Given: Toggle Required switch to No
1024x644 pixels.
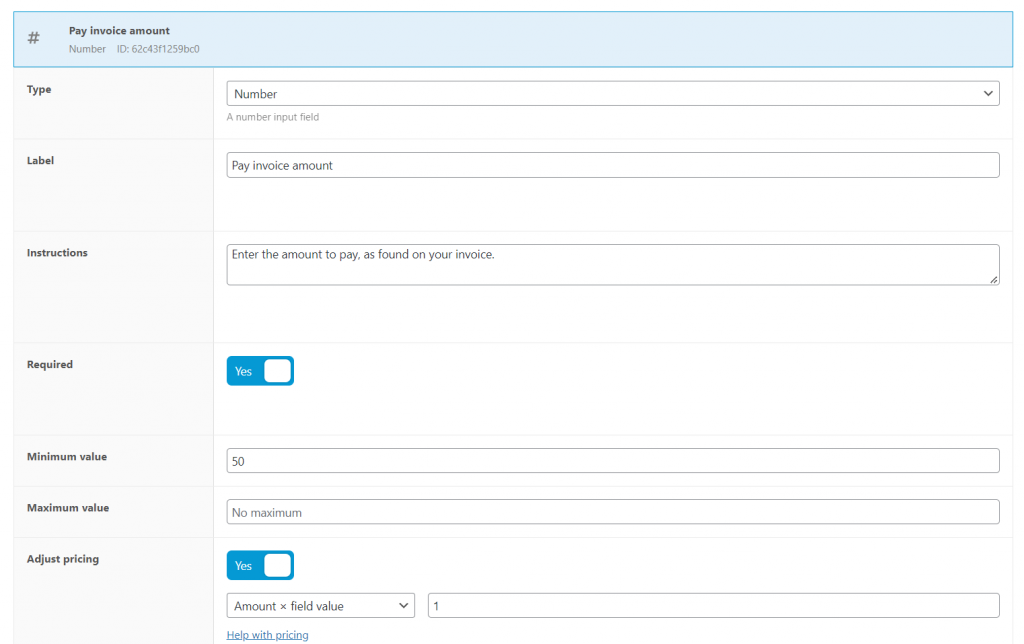Looking at the screenshot, I should pos(260,370).
